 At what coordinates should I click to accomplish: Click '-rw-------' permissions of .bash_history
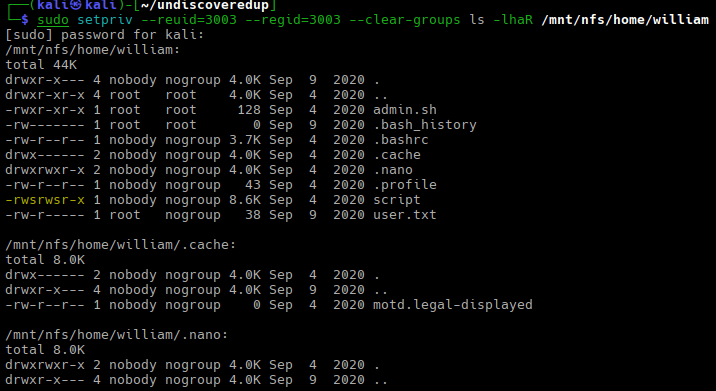click(x=45, y=125)
